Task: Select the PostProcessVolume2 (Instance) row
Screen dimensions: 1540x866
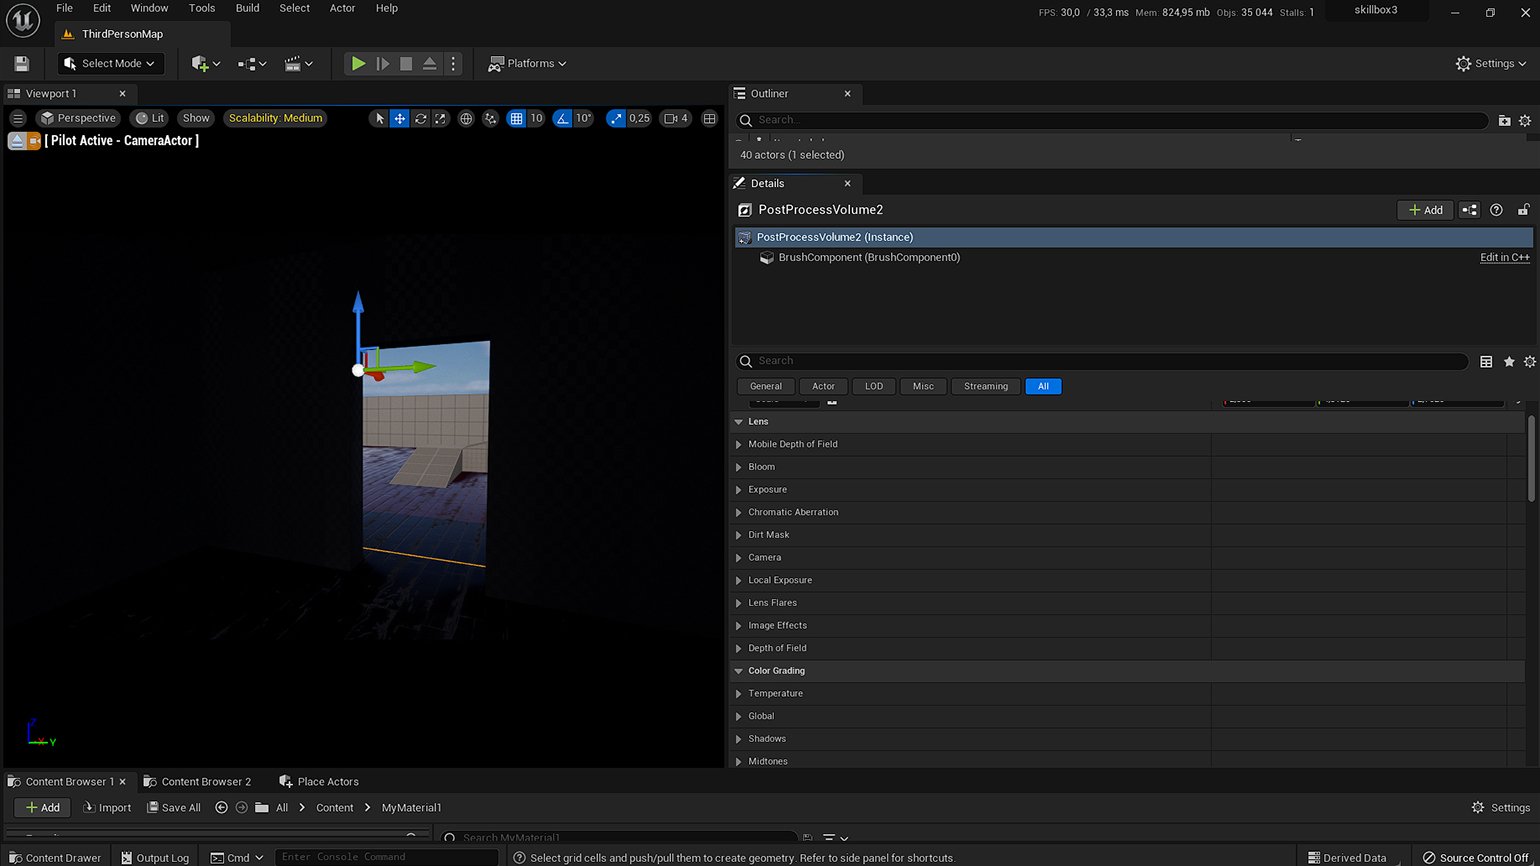Action: pos(1134,237)
